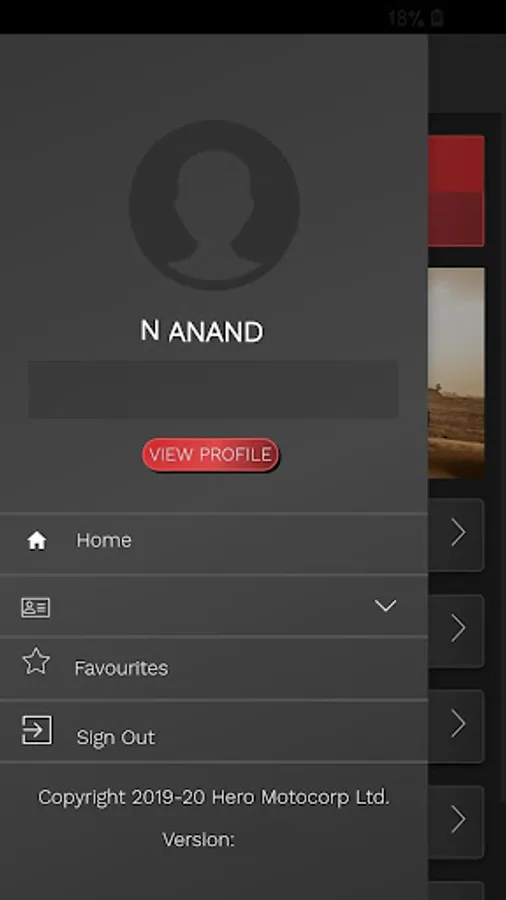
Task: Tap the Favourites star icon
Action: click(x=36, y=661)
